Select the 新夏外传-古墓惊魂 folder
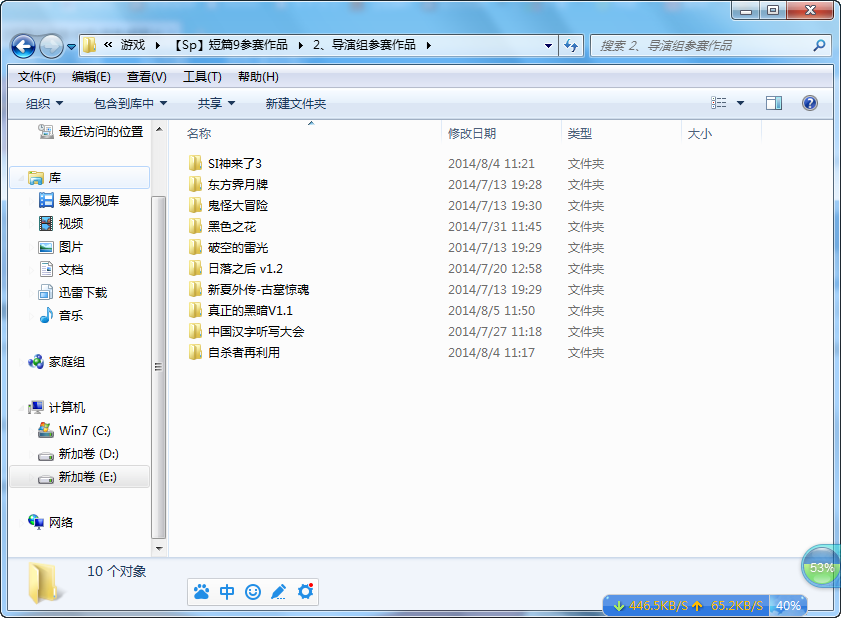 (x=249, y=289)
